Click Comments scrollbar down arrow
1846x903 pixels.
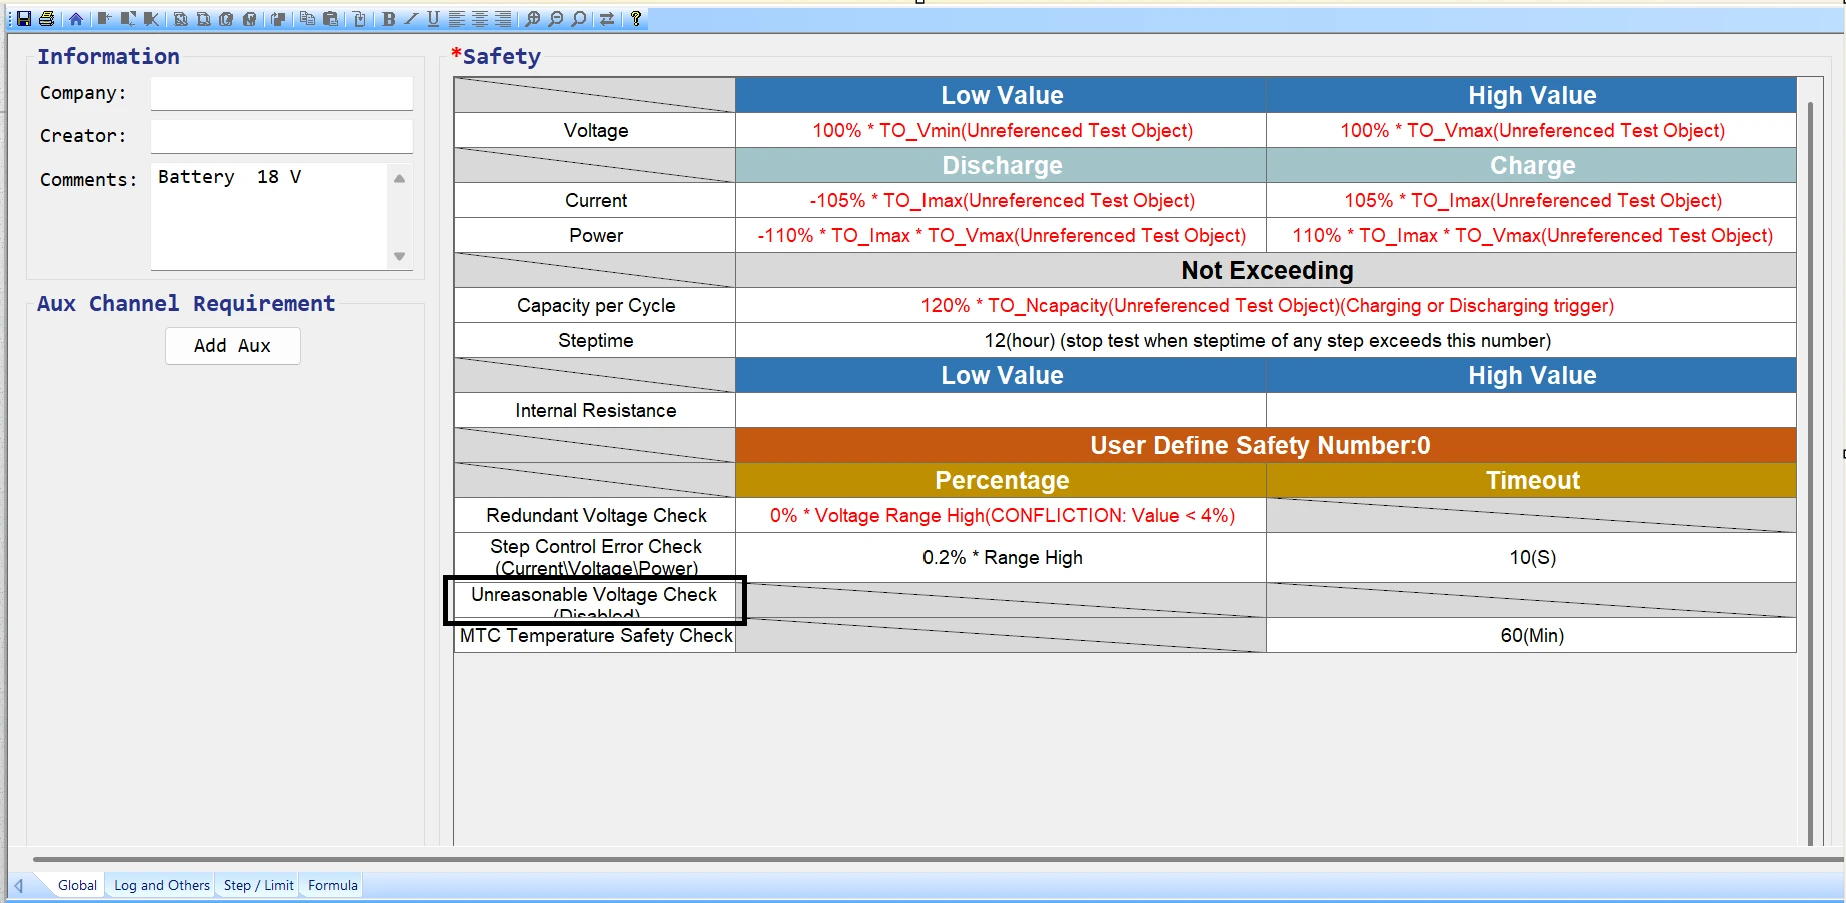400,256
